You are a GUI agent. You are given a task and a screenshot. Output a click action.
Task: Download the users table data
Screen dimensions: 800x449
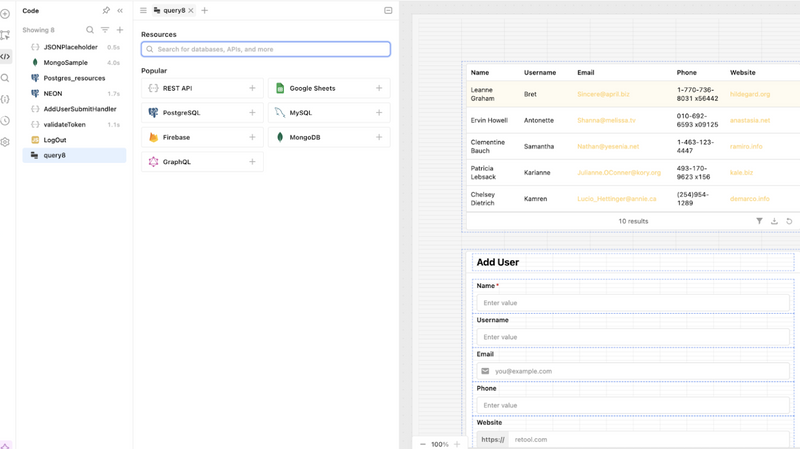click(774, 221)
